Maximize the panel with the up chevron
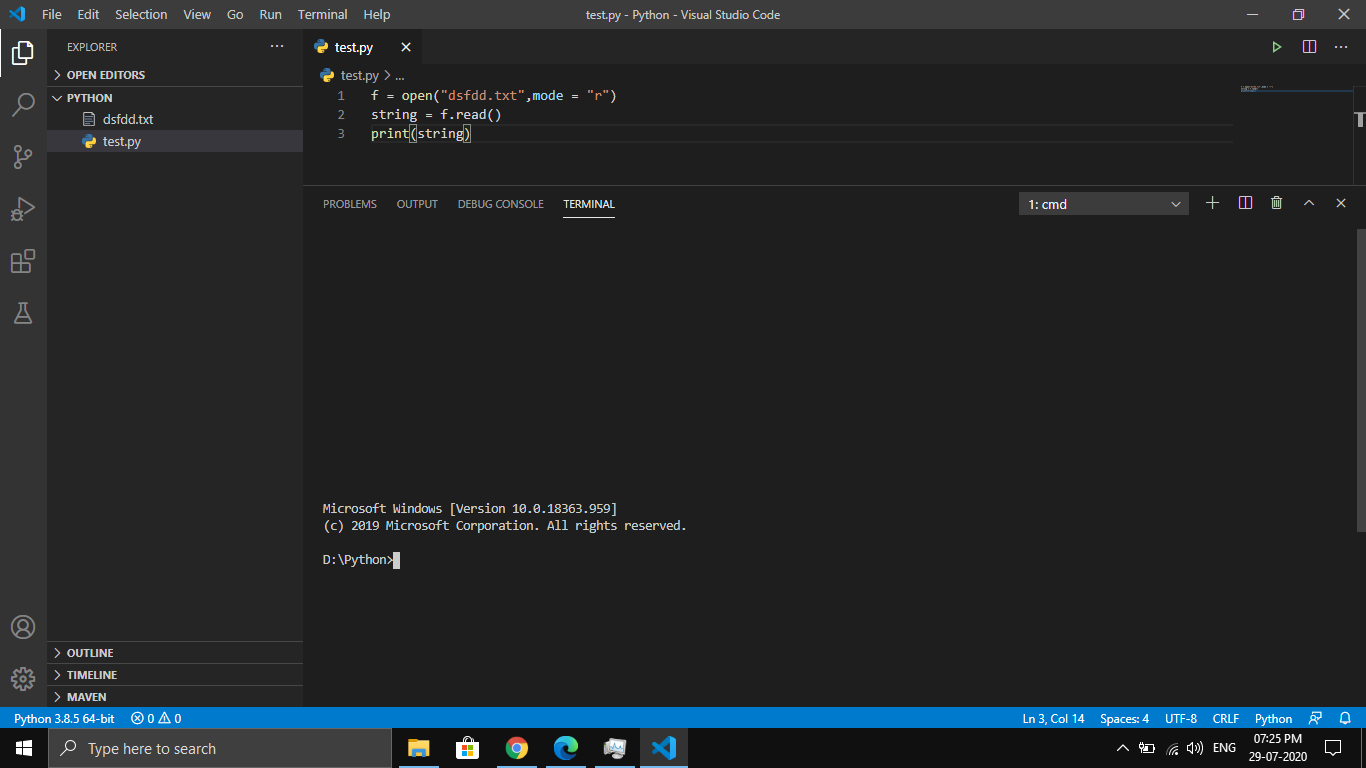The image size is (1366, 768). point(1309,203)
